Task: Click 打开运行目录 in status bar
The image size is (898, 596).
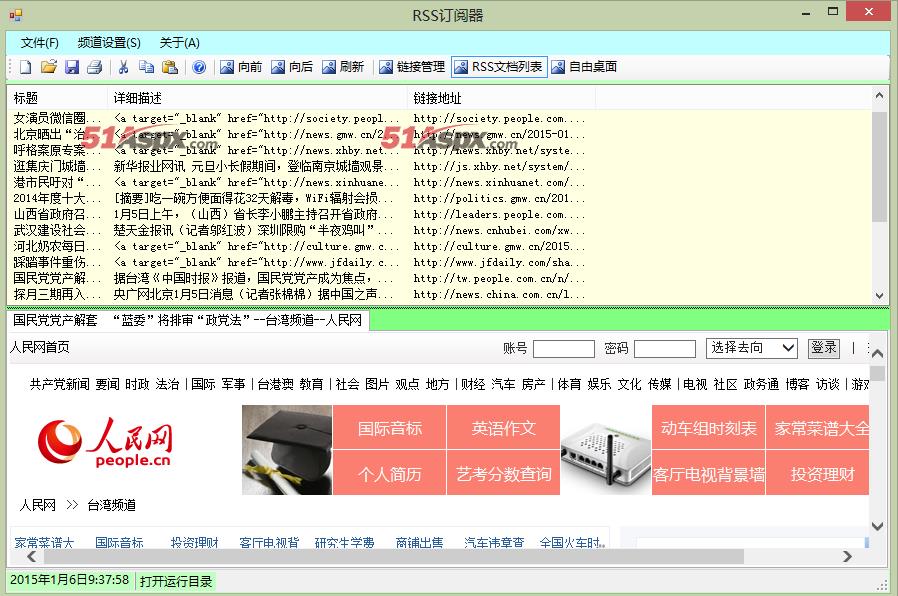Action: click(176, 581)
